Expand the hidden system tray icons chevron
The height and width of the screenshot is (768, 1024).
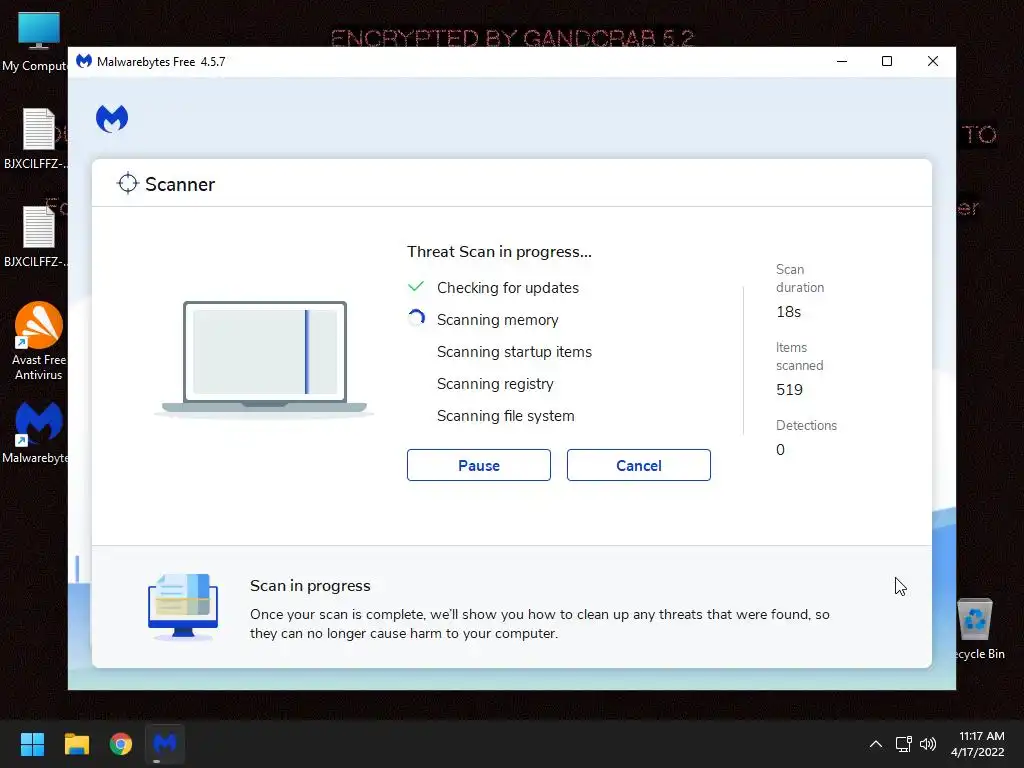[x=876, y=744]
